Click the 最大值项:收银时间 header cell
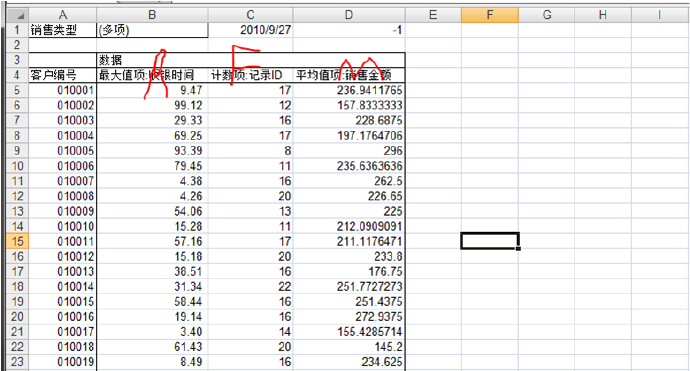690x371 pixels. (152, 75)
